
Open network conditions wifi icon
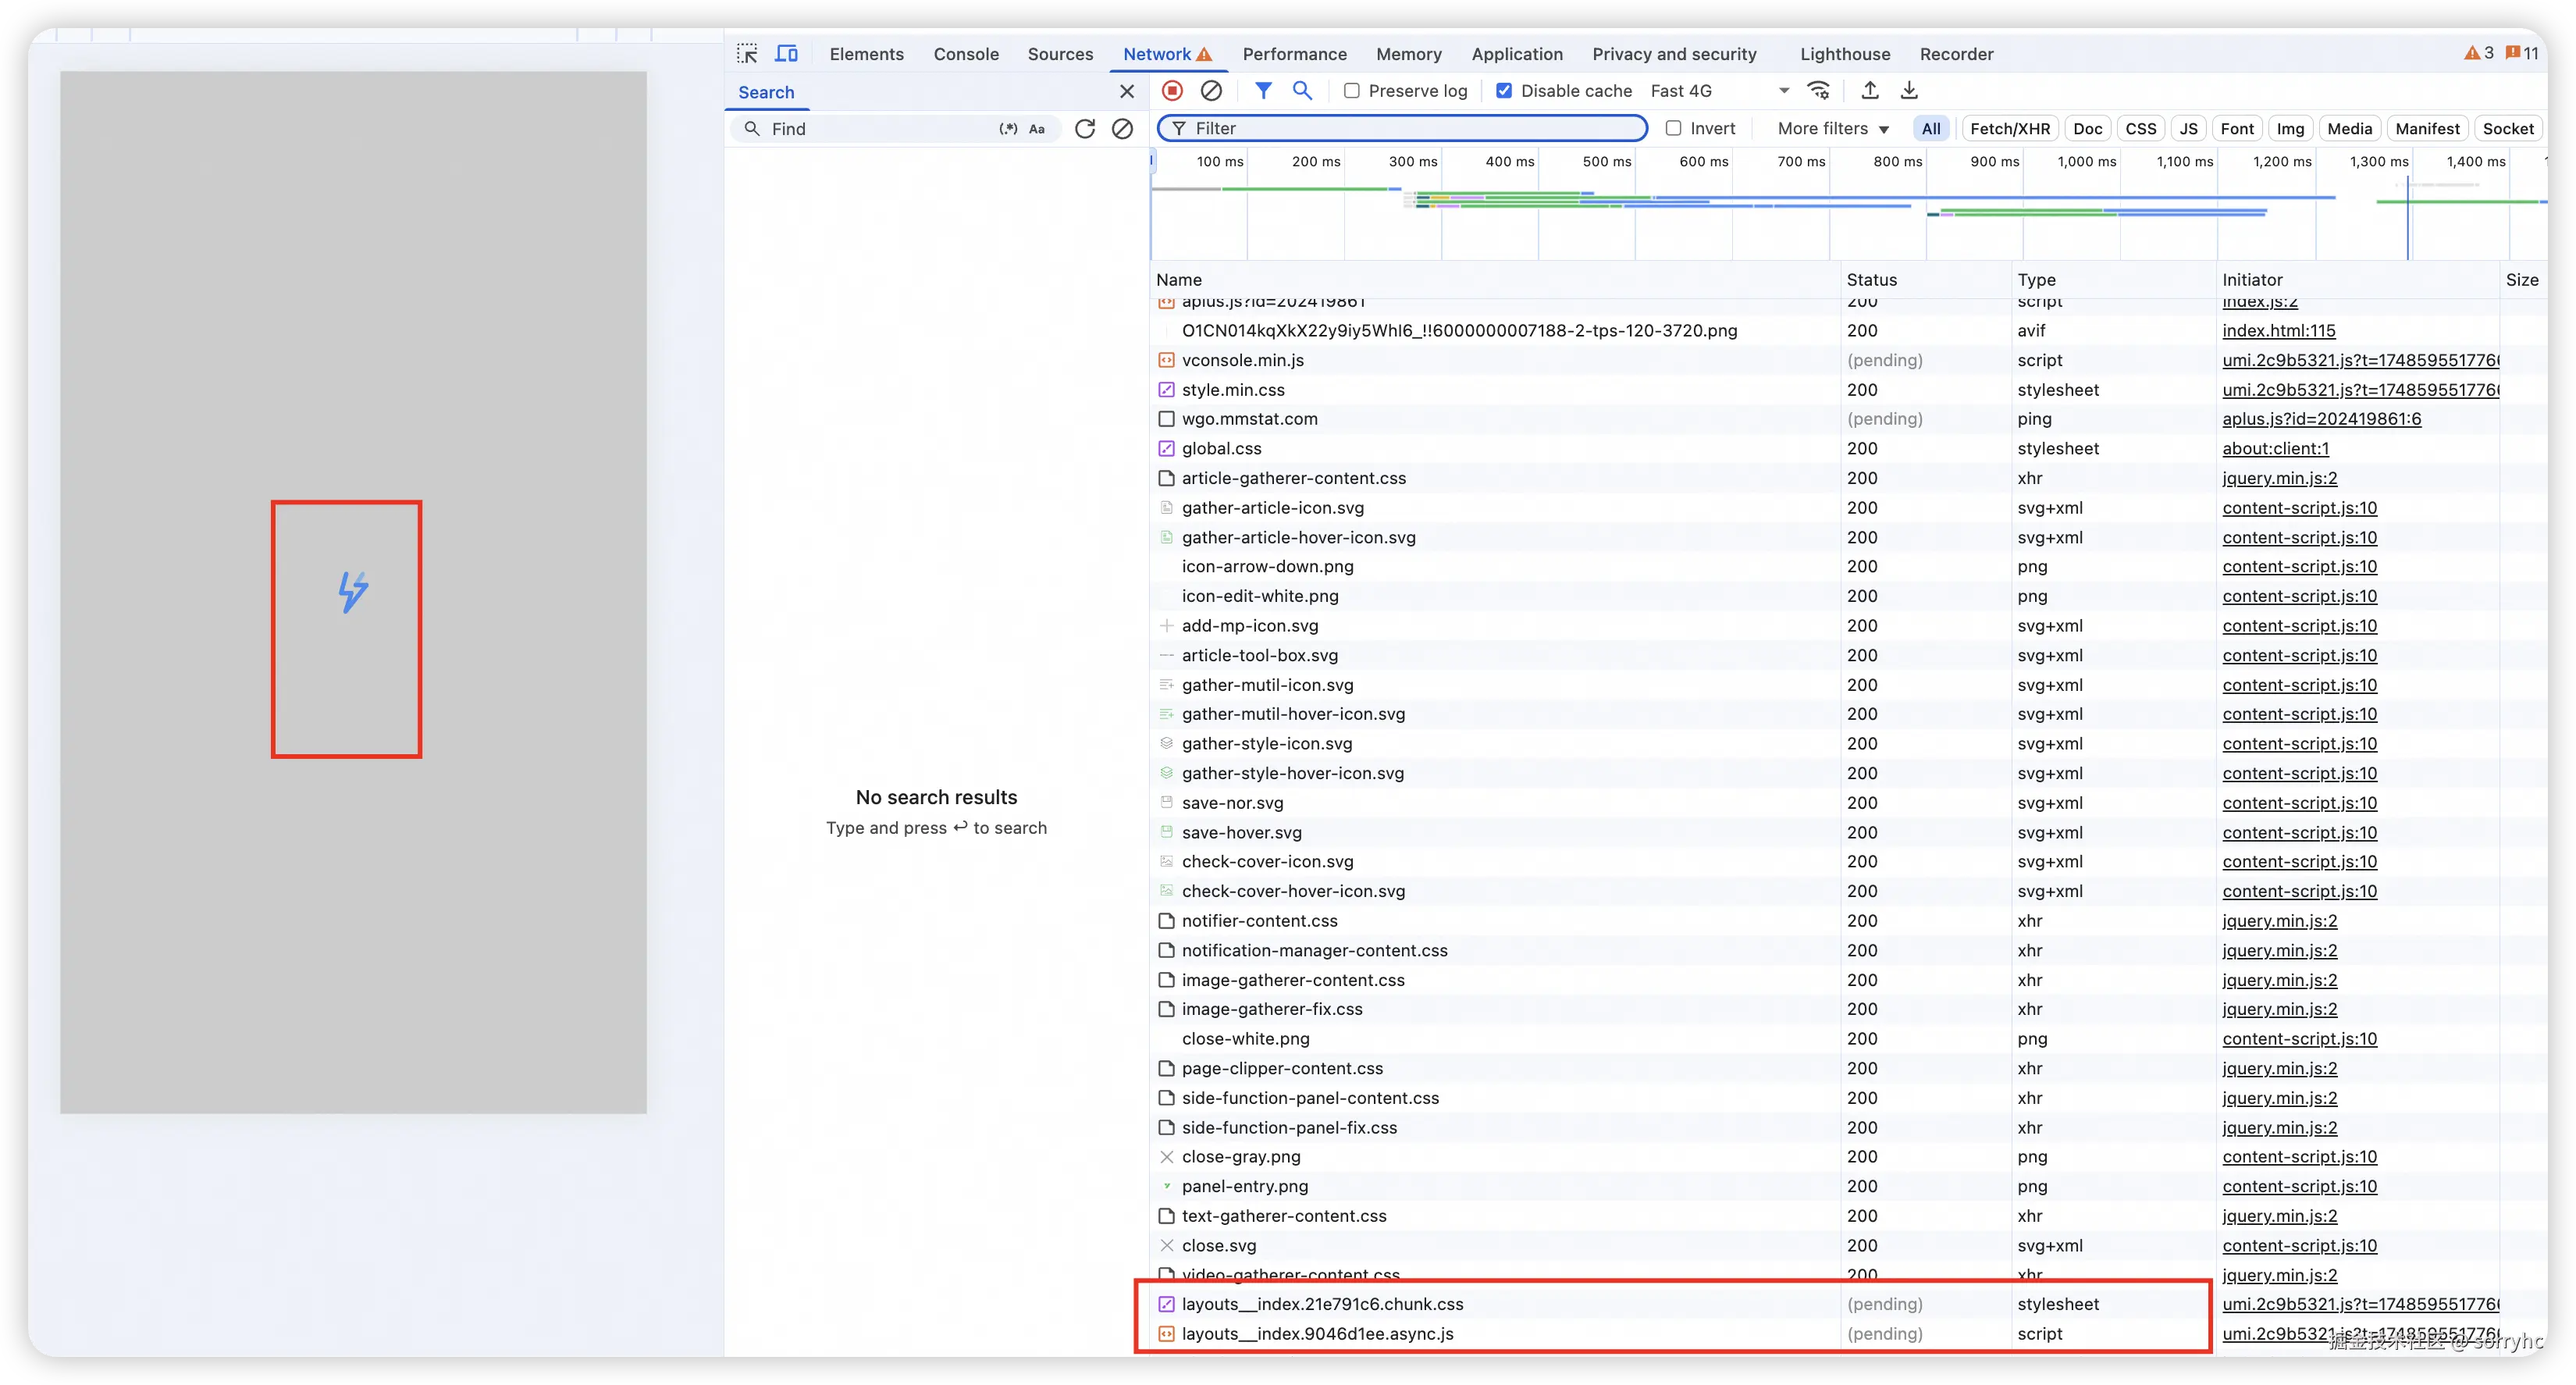[1819, 91]
